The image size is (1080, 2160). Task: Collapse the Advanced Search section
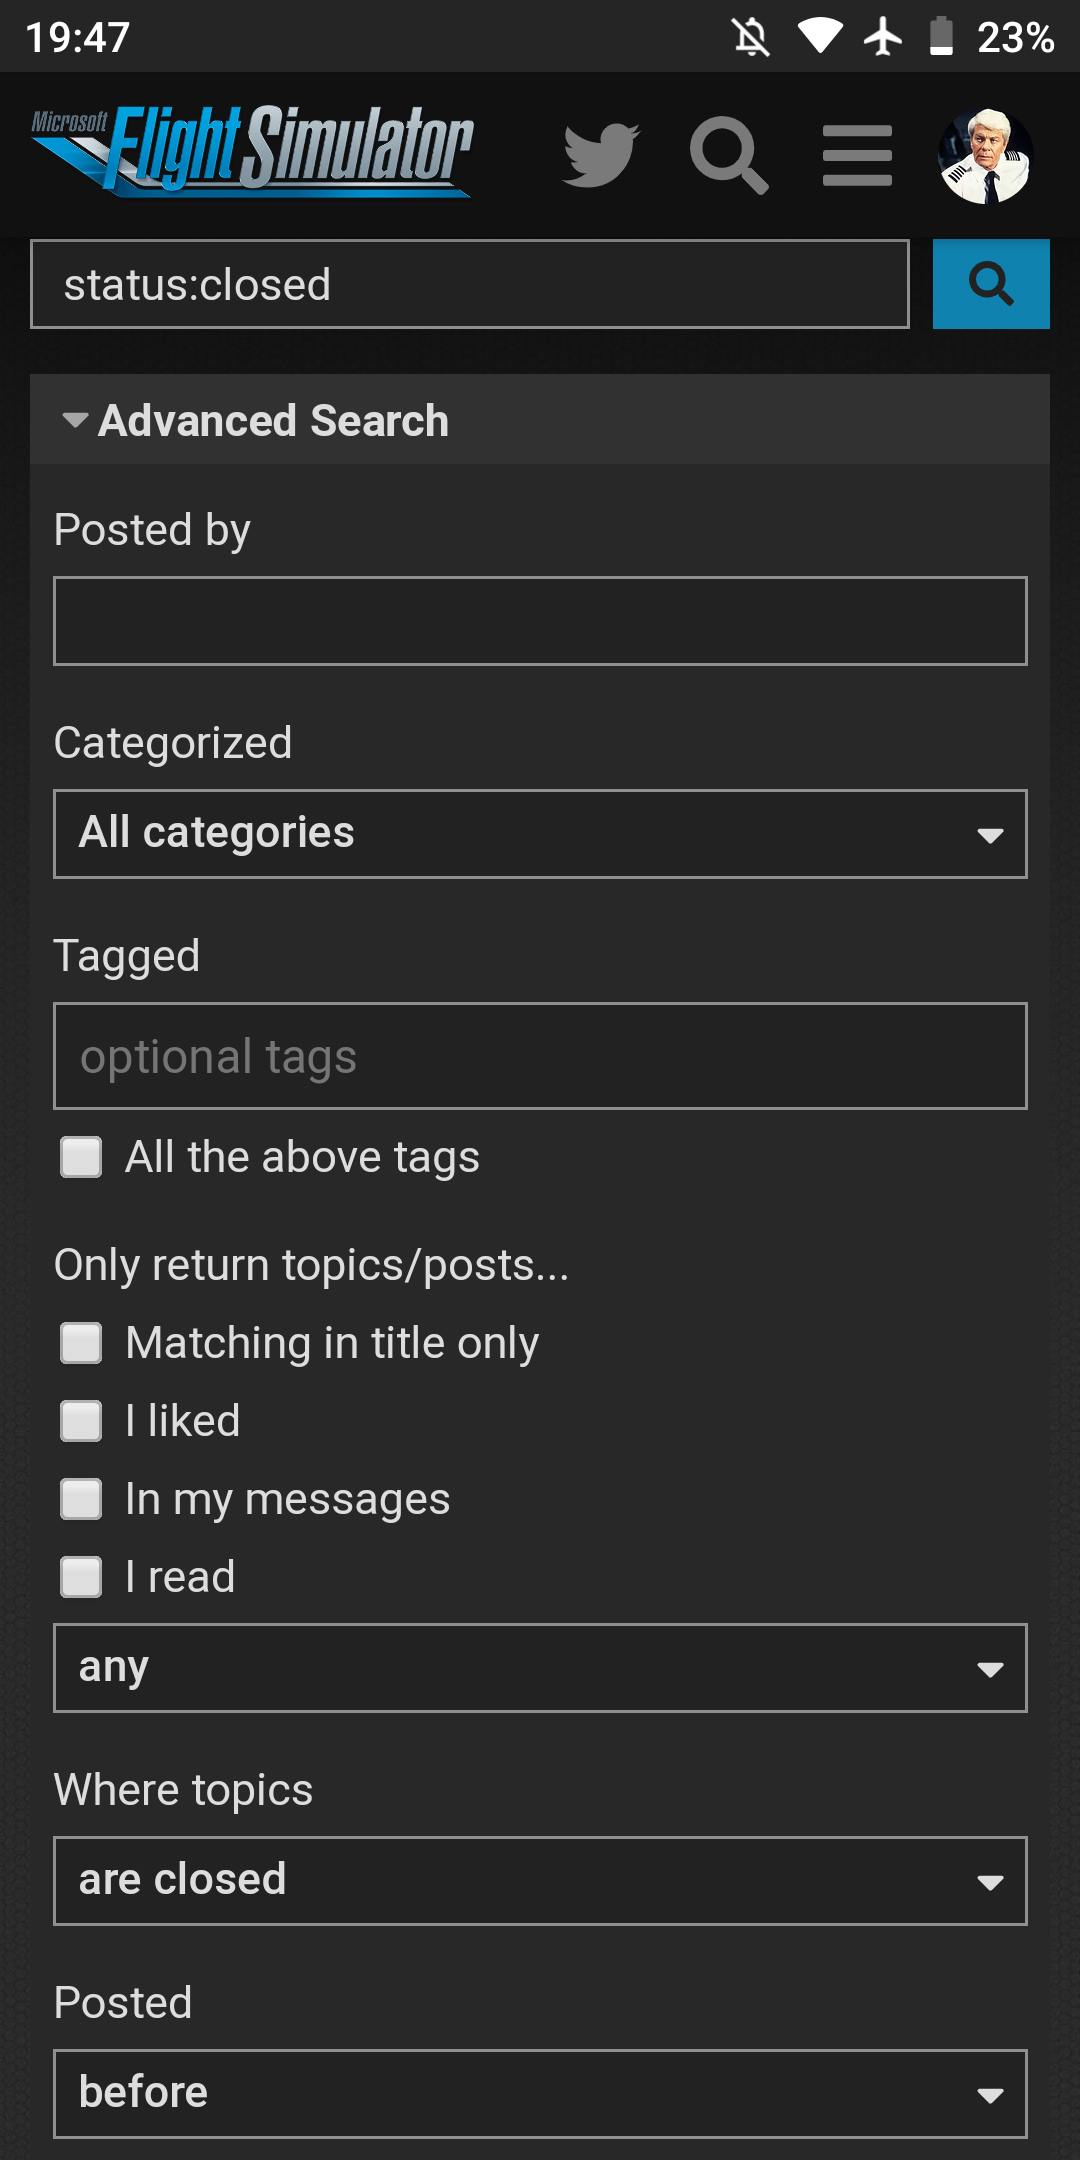pos(255,420)
